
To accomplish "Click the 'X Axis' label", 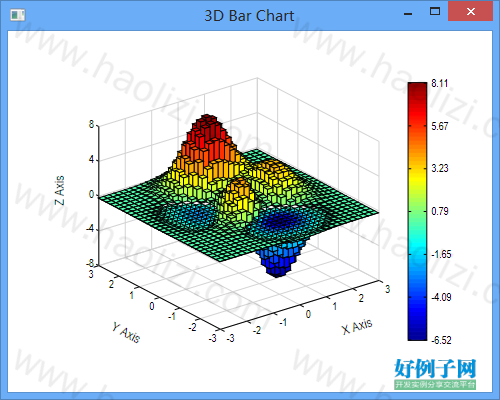I will 357,326.
